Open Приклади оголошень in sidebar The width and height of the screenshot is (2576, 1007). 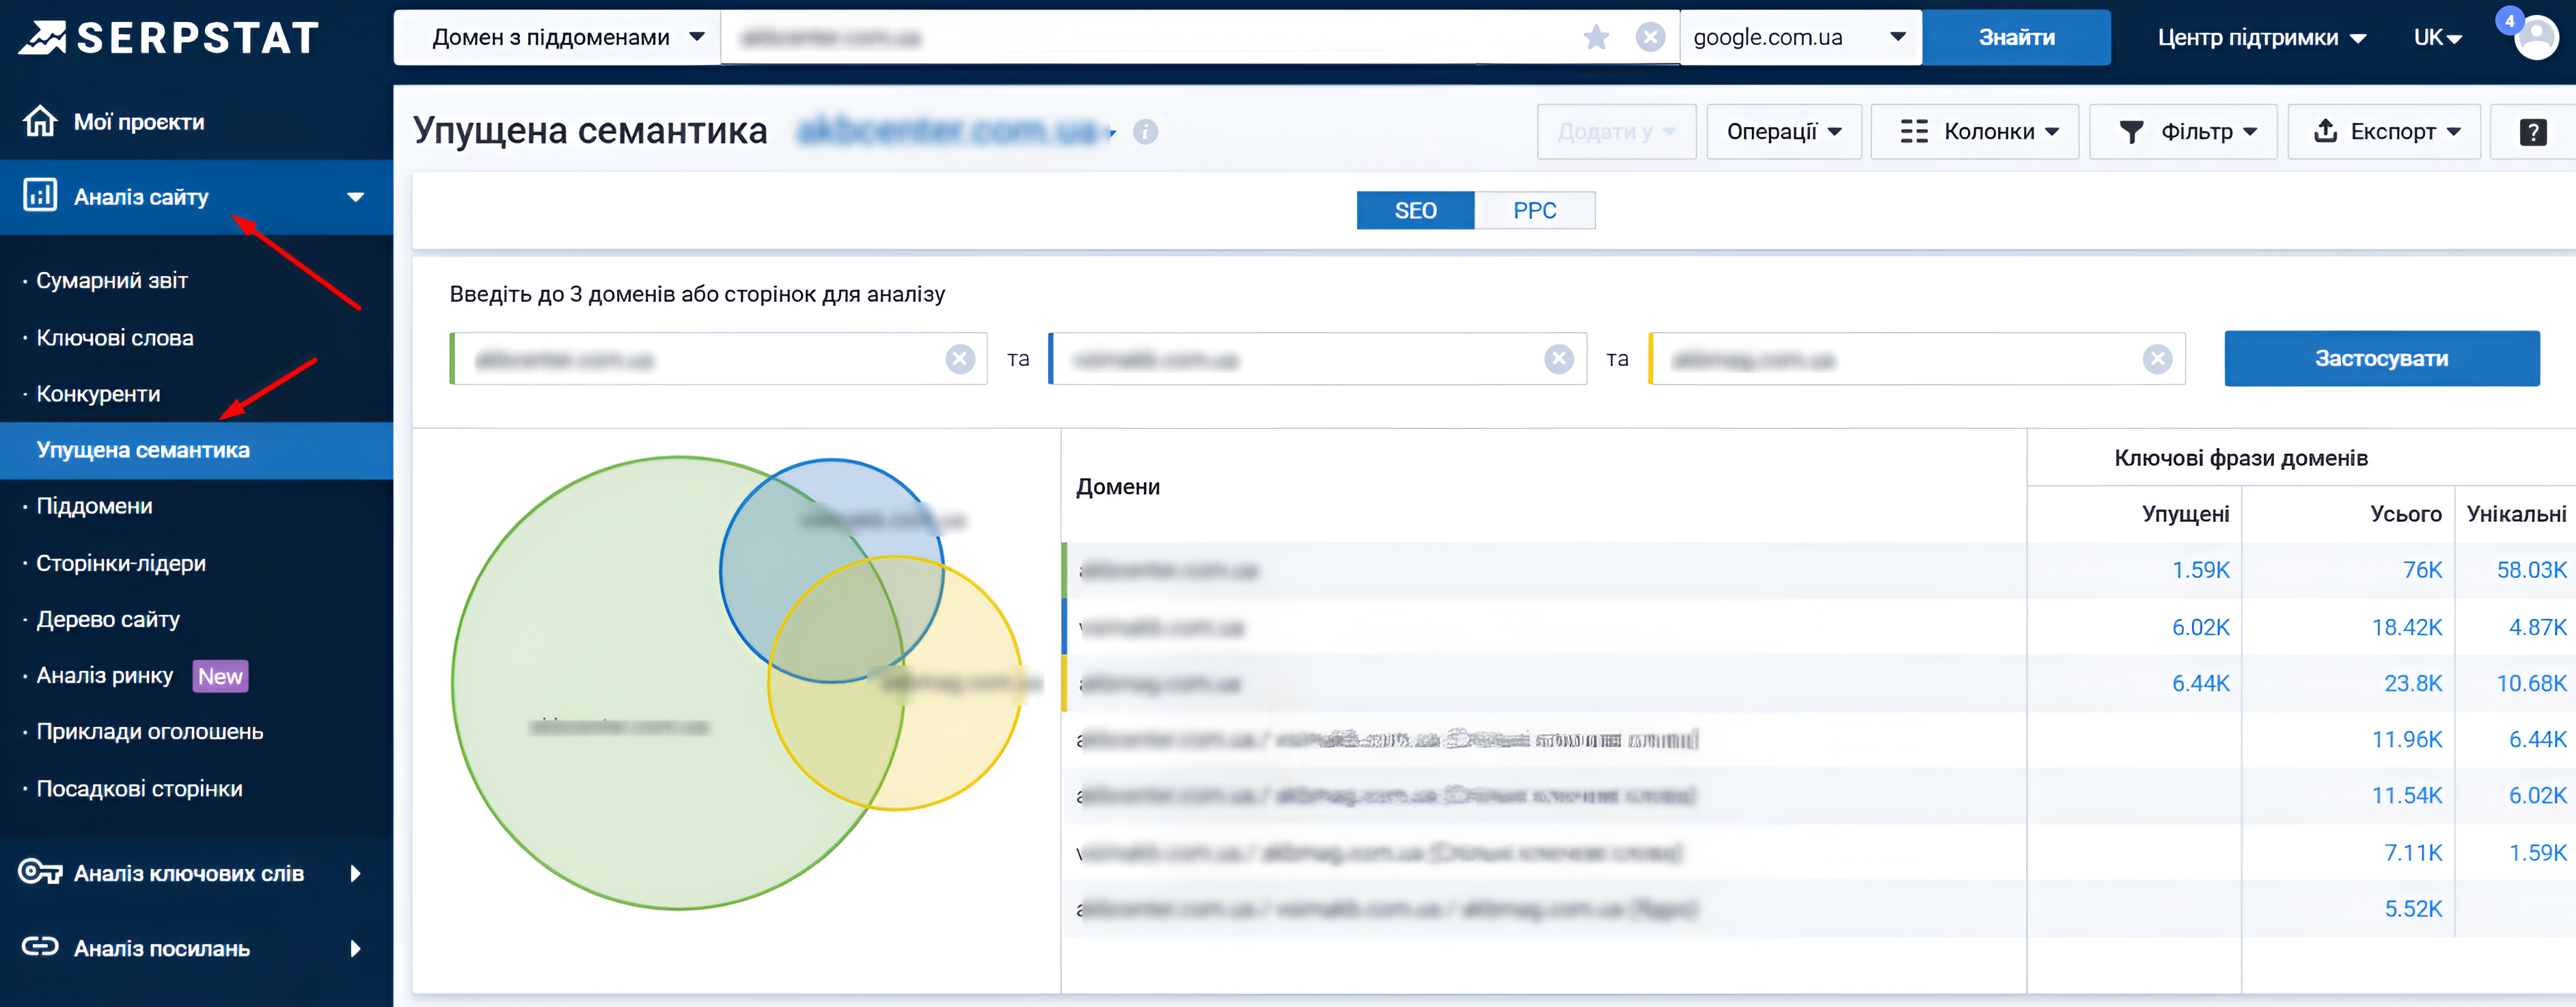point(150,731)
